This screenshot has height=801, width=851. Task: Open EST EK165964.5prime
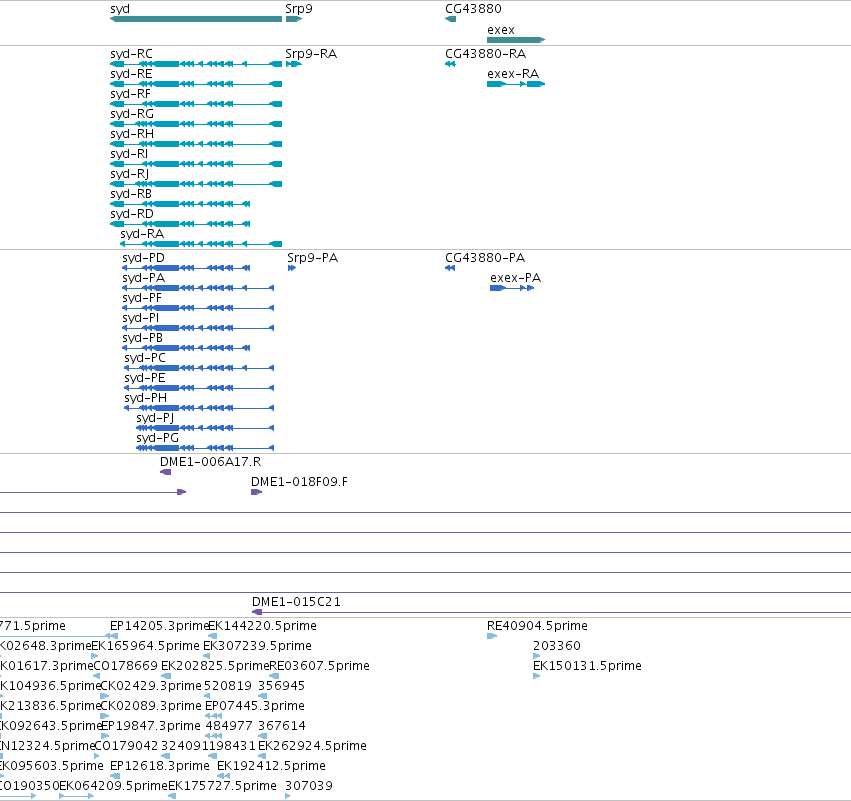point(95,656)
